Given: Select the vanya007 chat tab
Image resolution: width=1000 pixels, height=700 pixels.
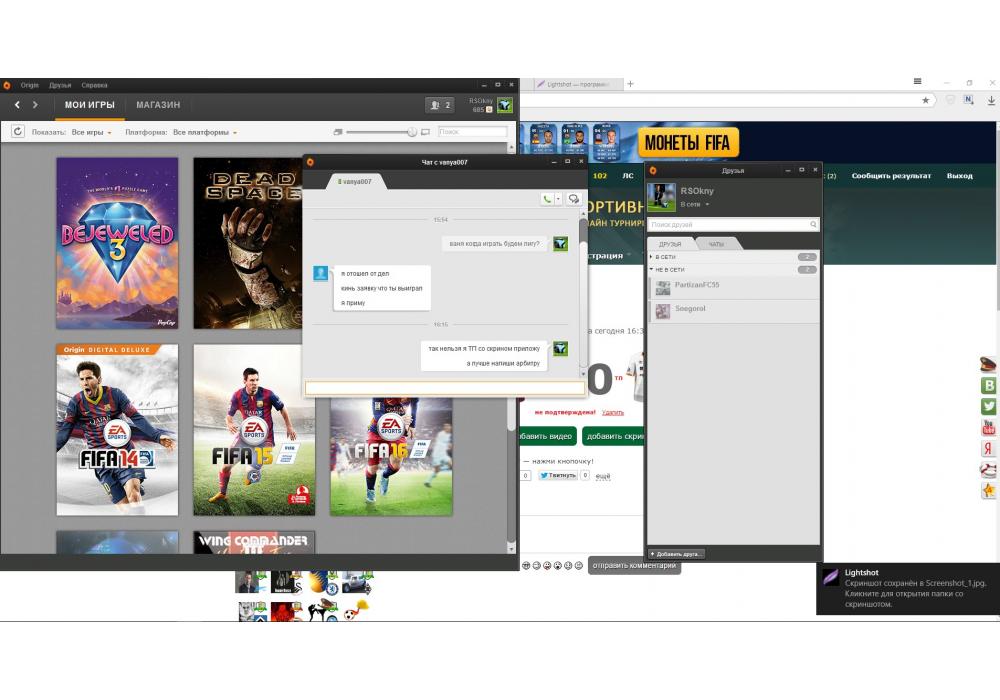Looking at the screenshot, I should 355,182.
